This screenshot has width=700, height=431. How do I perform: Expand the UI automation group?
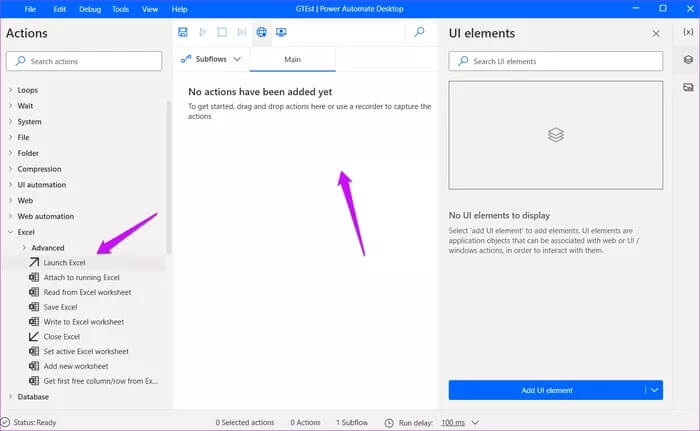pos(10,184)
